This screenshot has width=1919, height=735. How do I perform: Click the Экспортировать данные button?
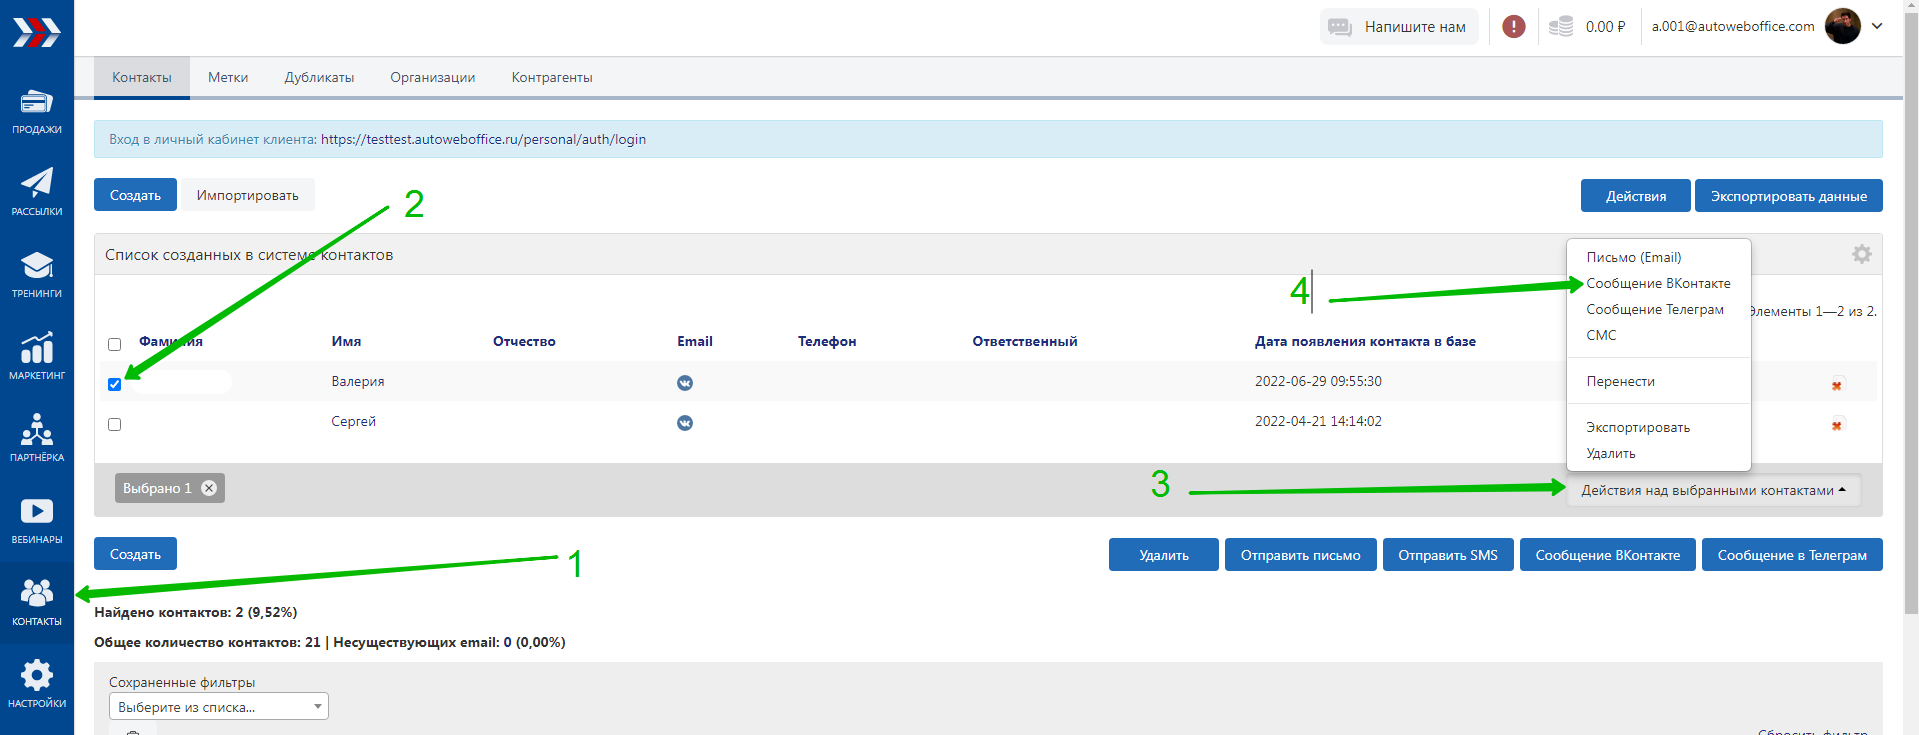pos(1788,196)
